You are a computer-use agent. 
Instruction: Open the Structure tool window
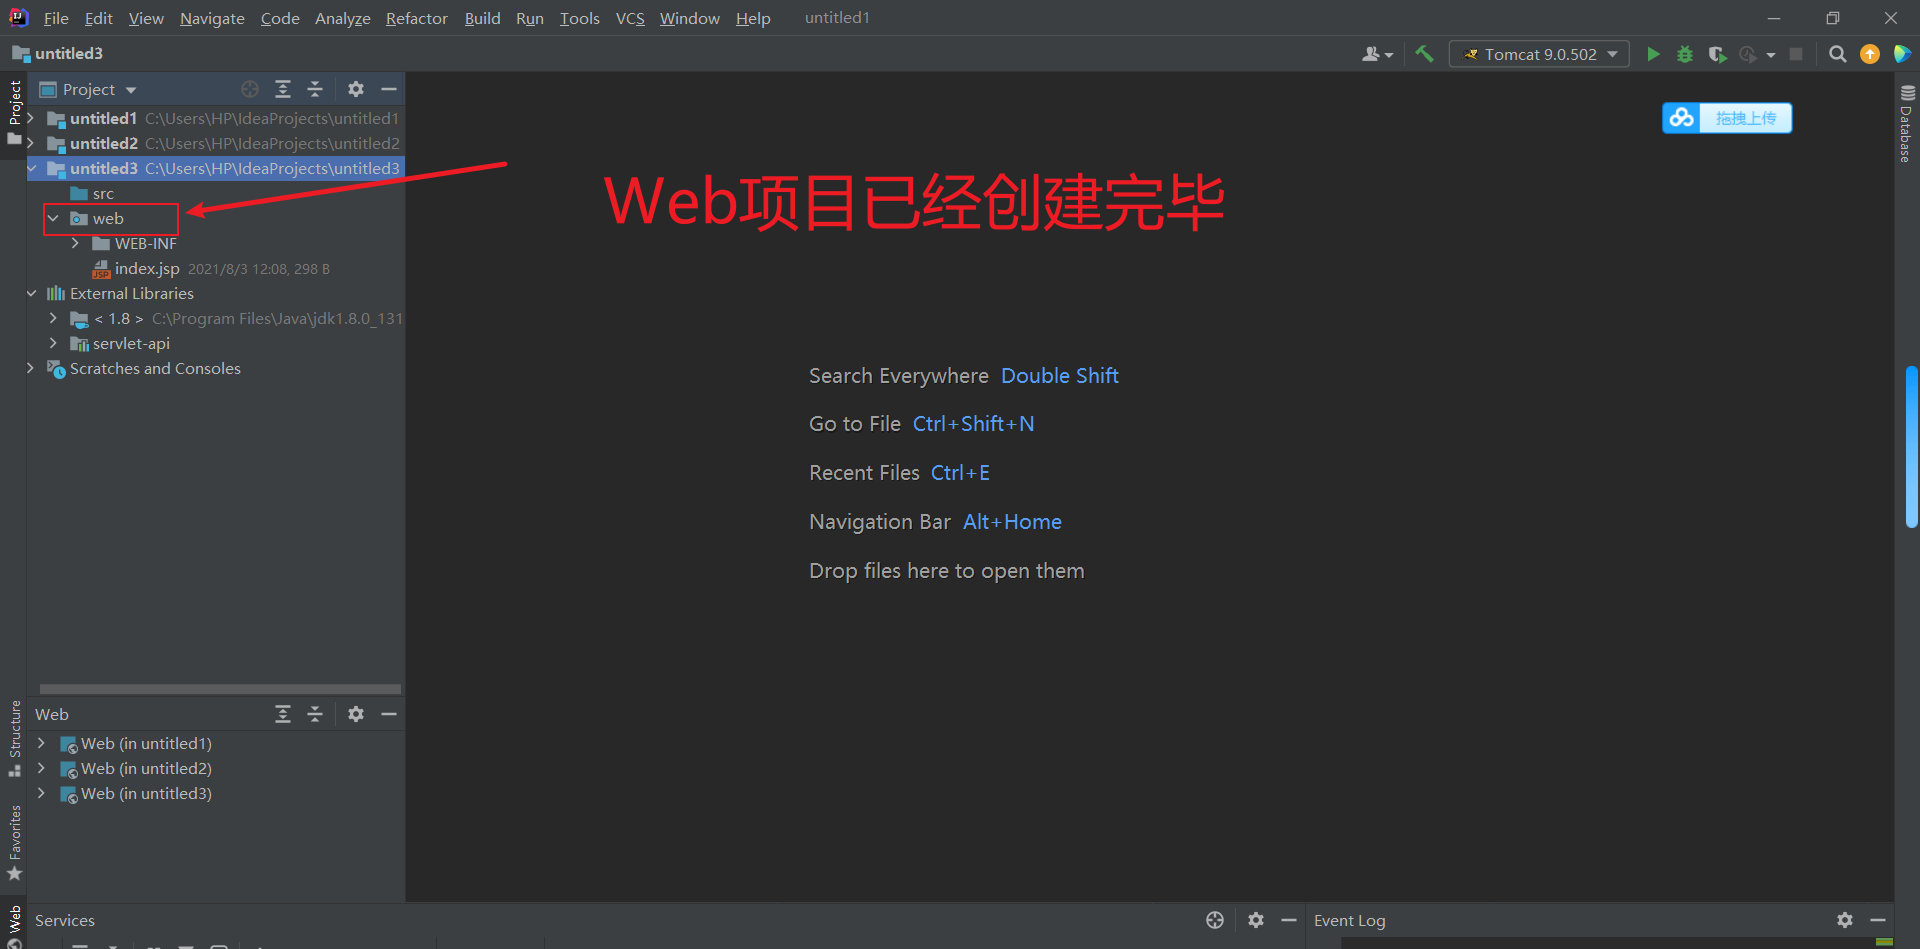14,735
